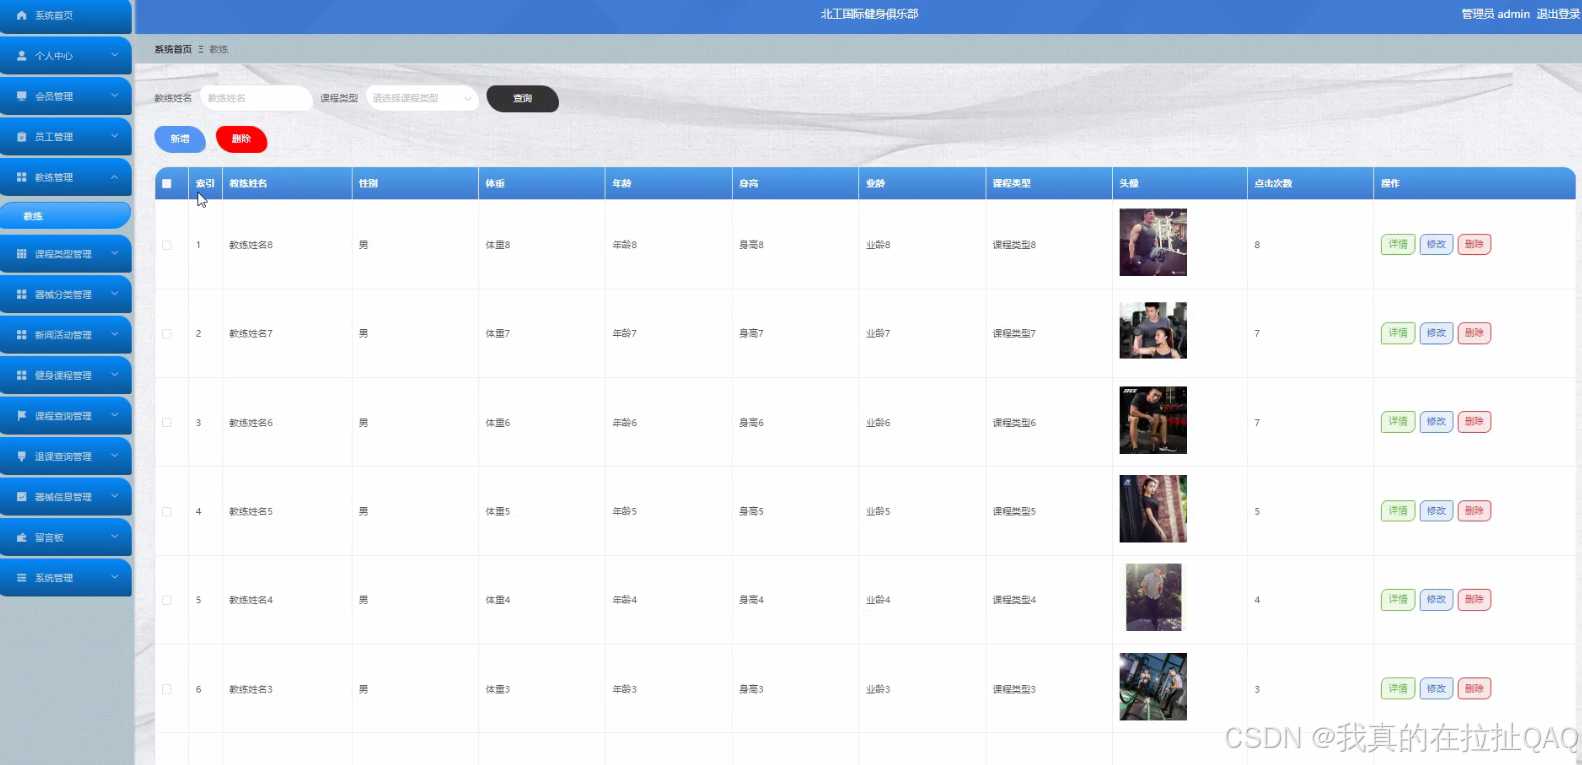Click 删除 for 教练姓名8
The height and width of the screenshot is (765, 1582).
click(x=1474, y=244)
